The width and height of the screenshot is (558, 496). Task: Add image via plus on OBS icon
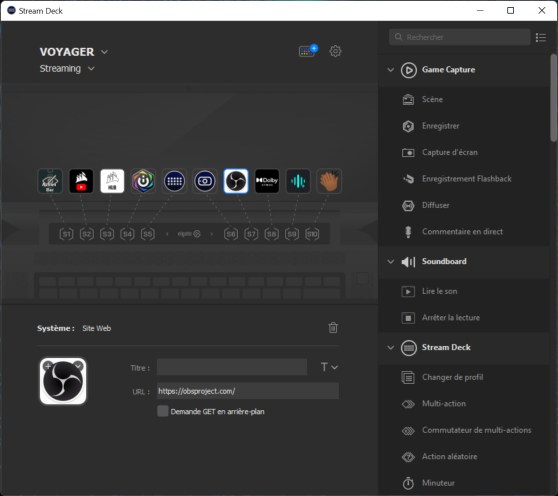tap(48, 365)
